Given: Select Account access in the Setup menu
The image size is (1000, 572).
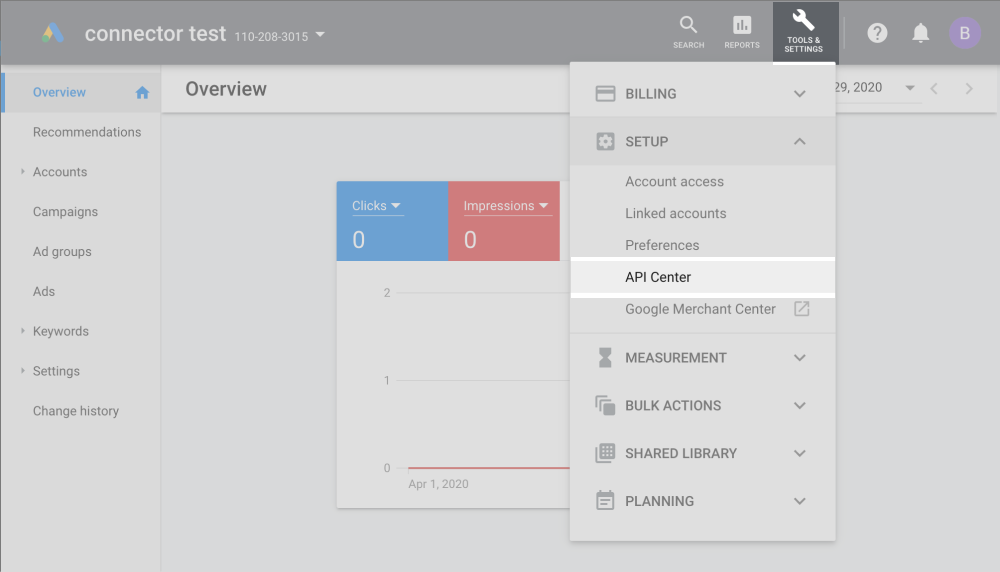Looking at the screenshot, I should [674, 182].
